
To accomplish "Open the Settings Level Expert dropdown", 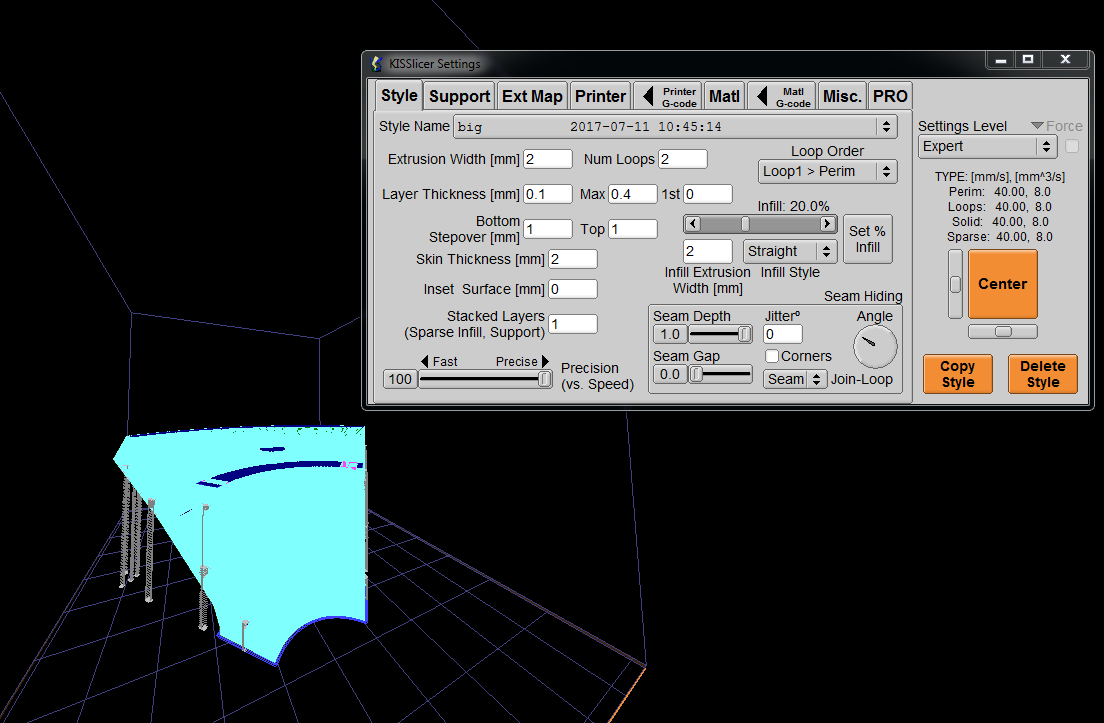I will tap(987, 146).
